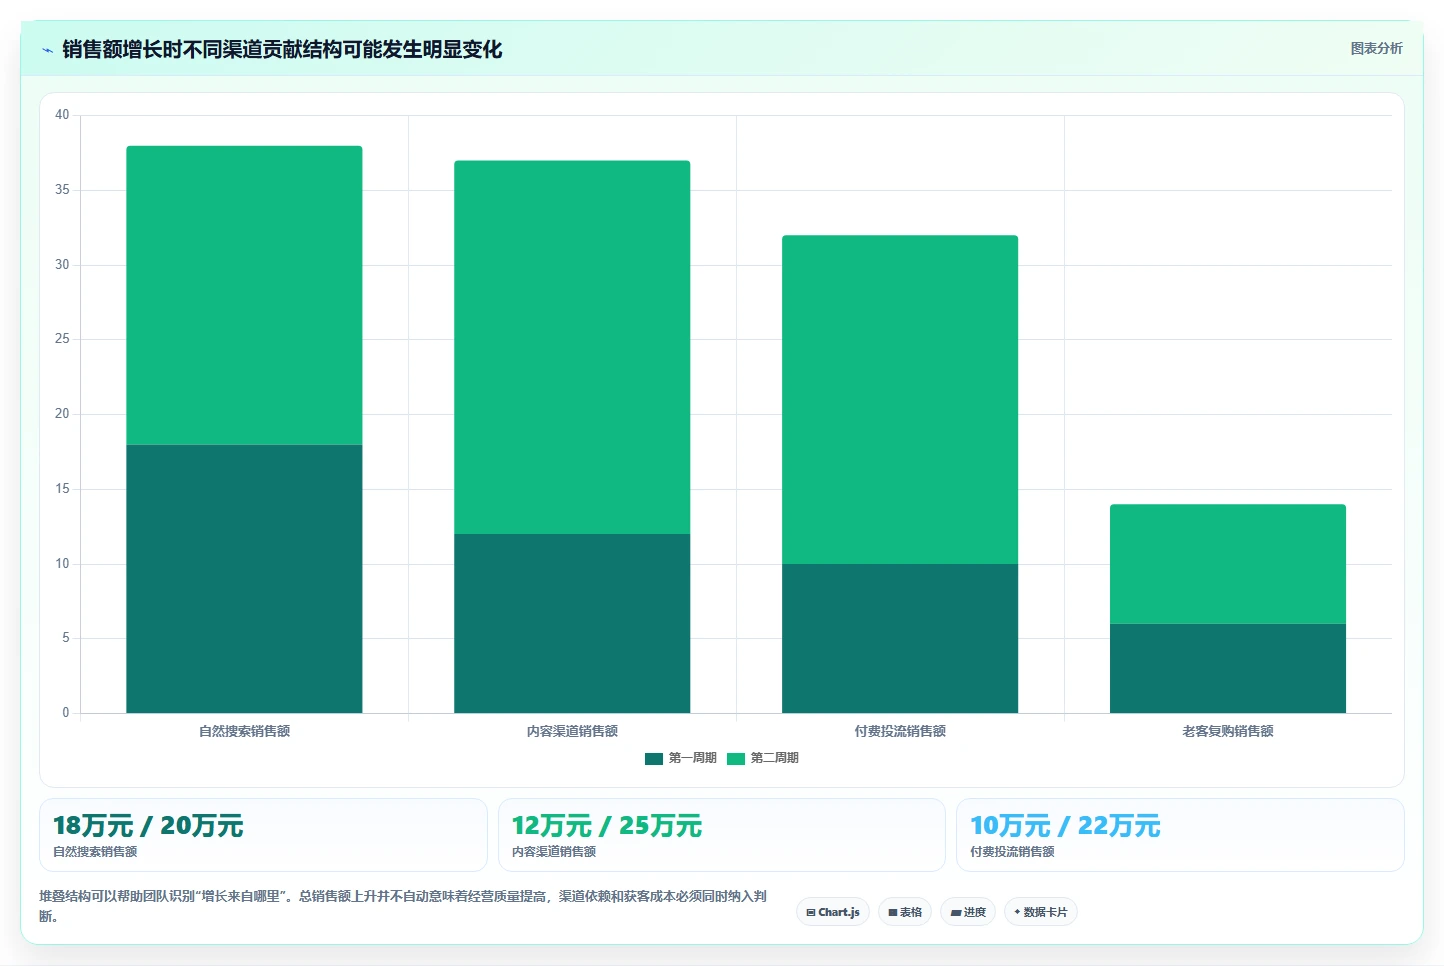Select the 第二周期 segment of 内容渠道销售额 bar
The height and width of the screenshot is (966, 1444).
(x=572, y=347)
